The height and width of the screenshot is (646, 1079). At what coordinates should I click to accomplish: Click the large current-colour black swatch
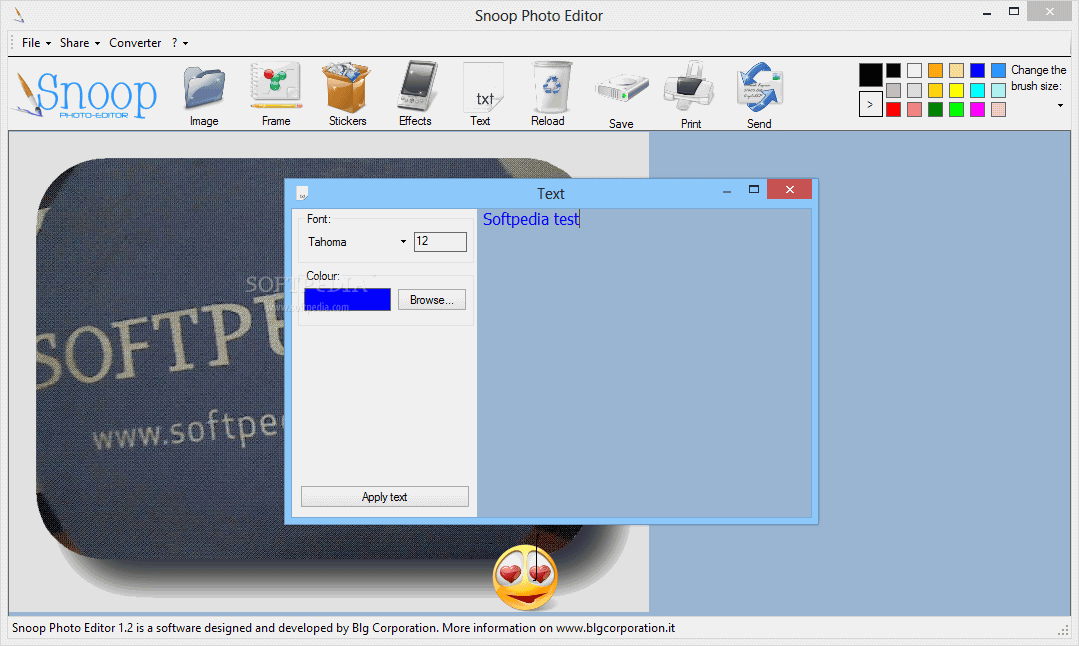click(870, 74)
